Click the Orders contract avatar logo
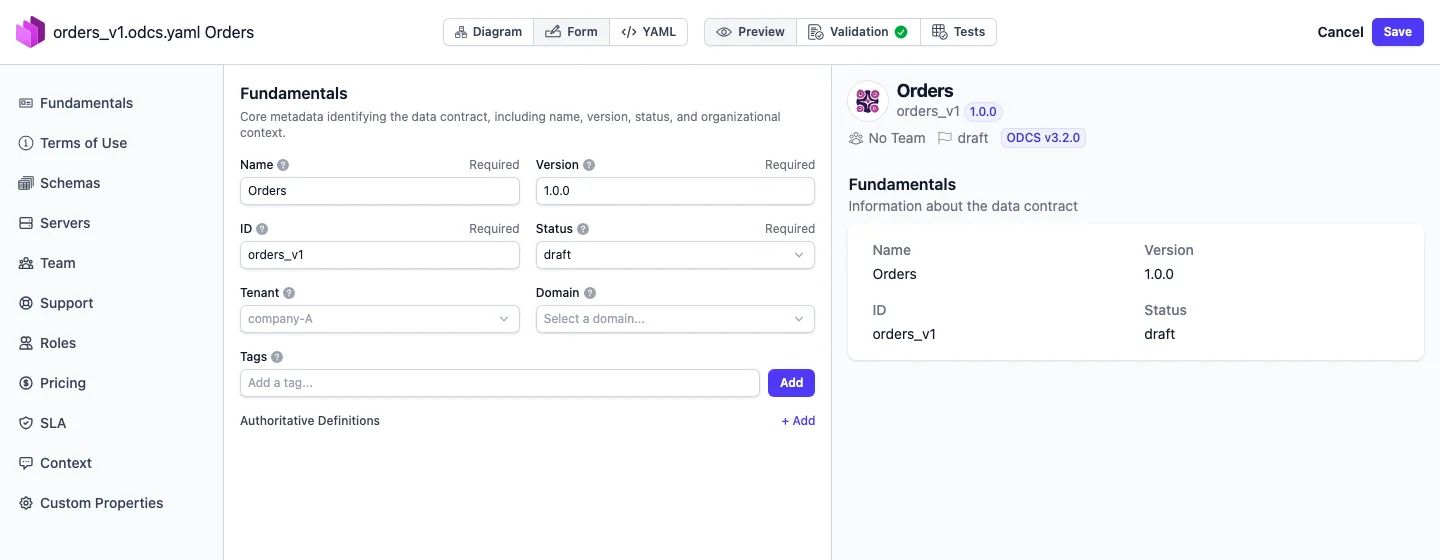Screen dimensions: 1440x560 click(x=868, y=101)
